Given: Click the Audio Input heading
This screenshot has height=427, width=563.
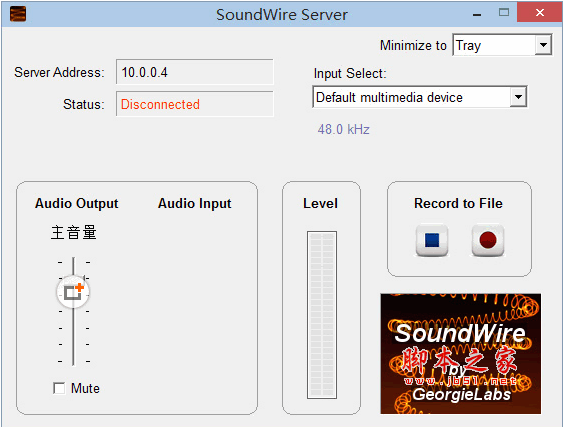Looking at the screenshot, I should pyautogui.click(x=195, y=203).
